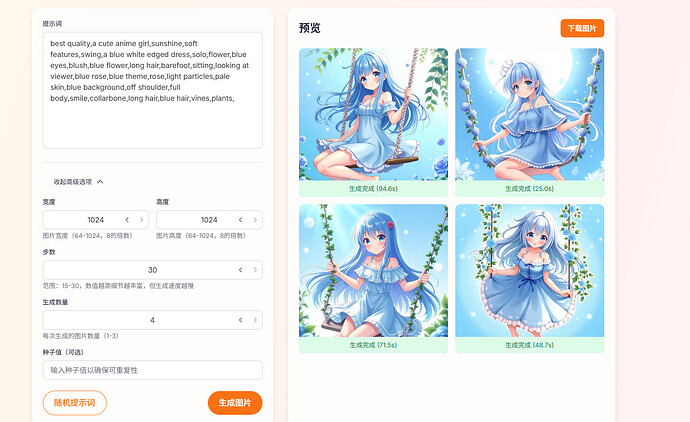Select the 宽度 width number field
The width and height of the screenshot is (690, 422).
[95, 220]
